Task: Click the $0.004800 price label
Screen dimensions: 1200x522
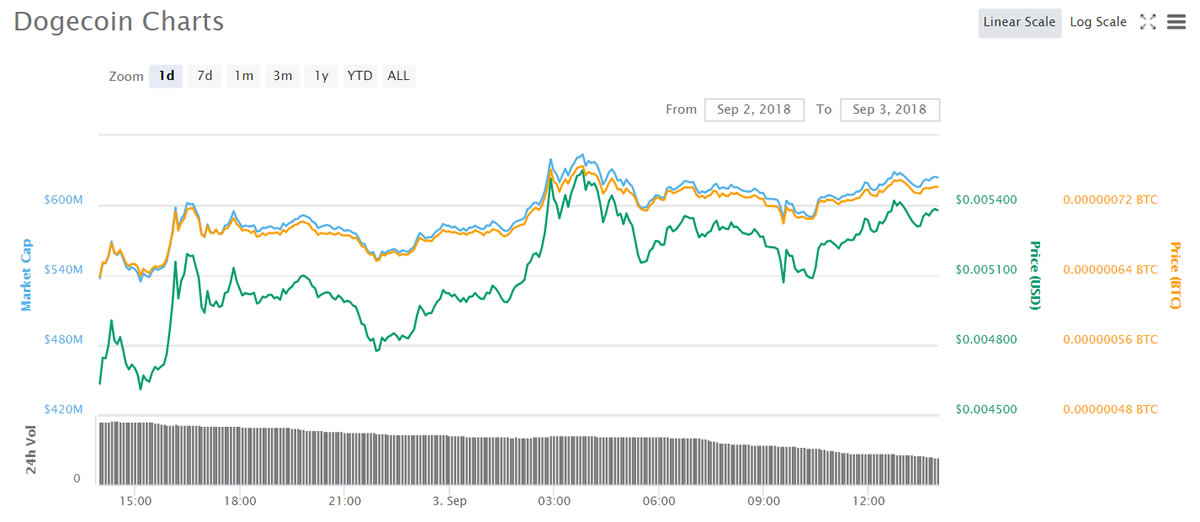Action: tap(986, 340)
